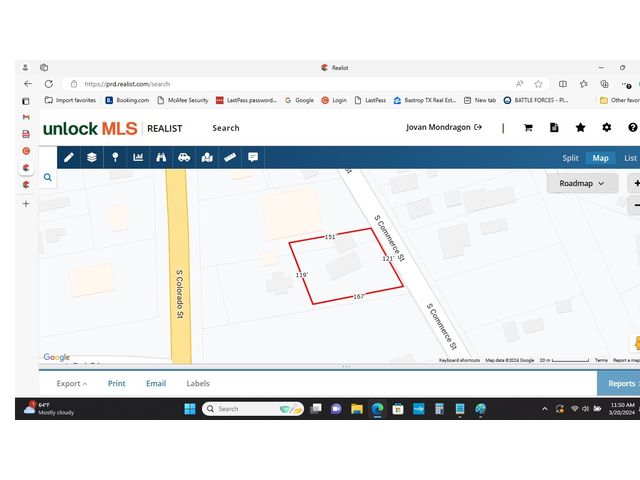Click the star favorites icon in header
The height and width of the screenshot is (480, 640).
(x=580, y=128)
